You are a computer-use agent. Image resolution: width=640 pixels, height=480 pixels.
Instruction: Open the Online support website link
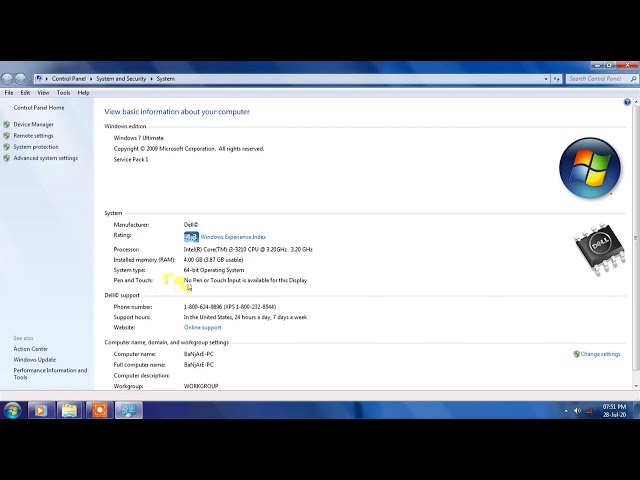point(202,327)
